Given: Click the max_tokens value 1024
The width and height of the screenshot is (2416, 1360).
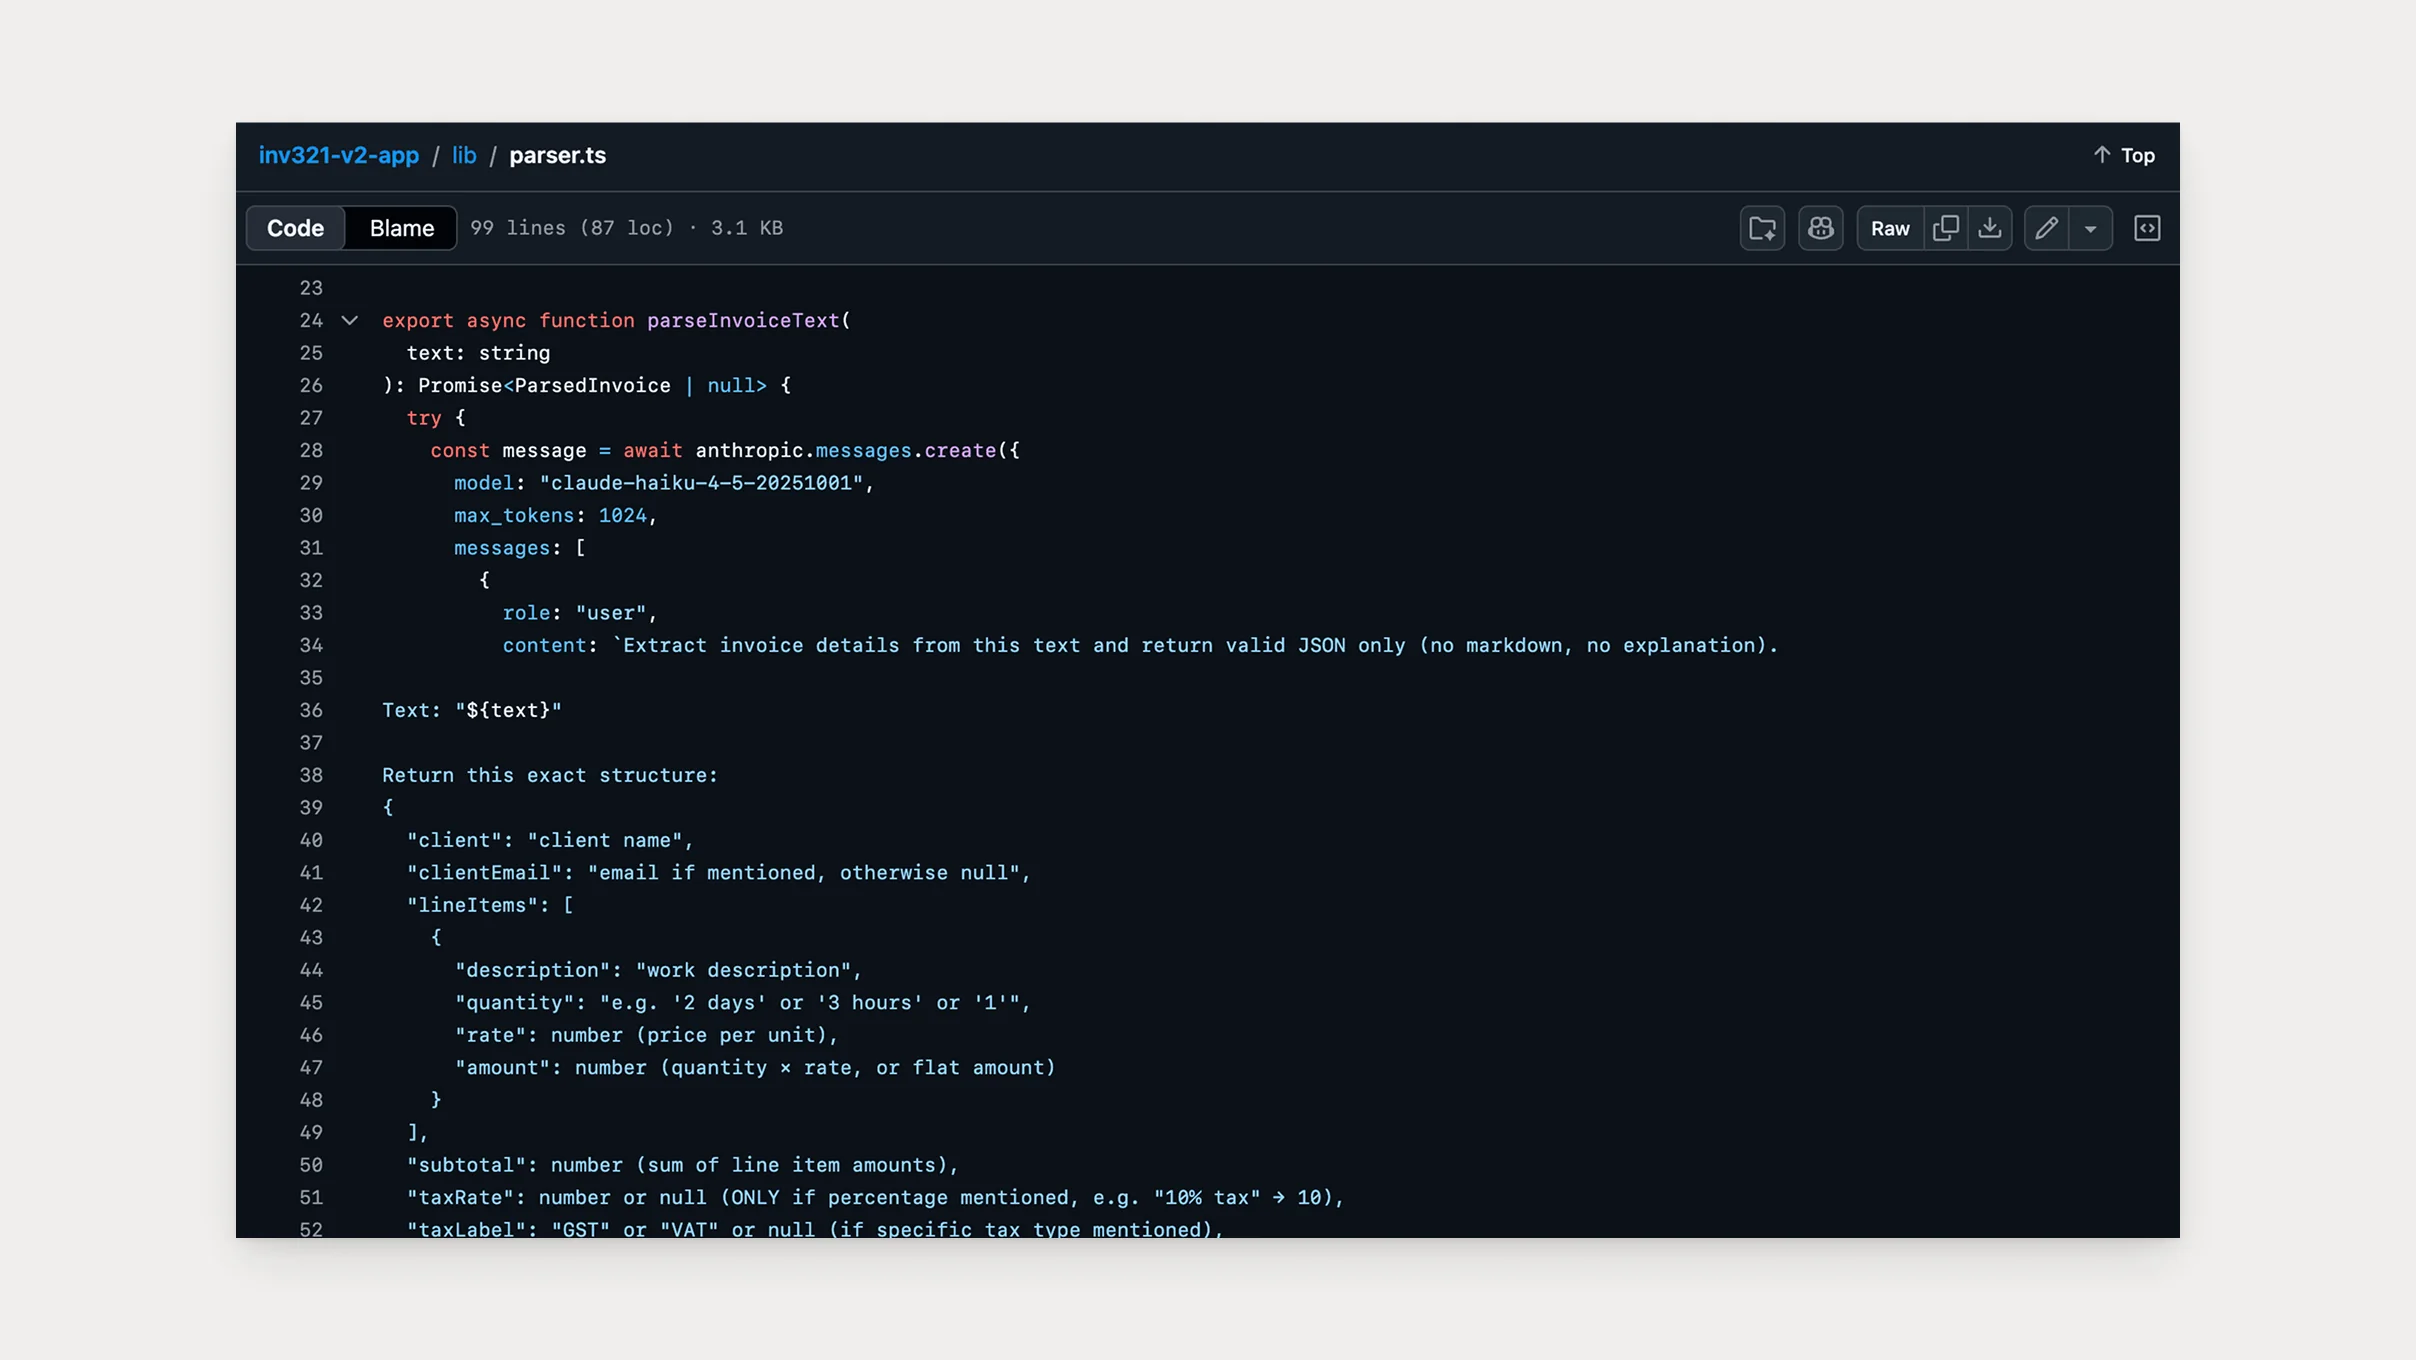Looking at the screenshot, I should (622, 516).
